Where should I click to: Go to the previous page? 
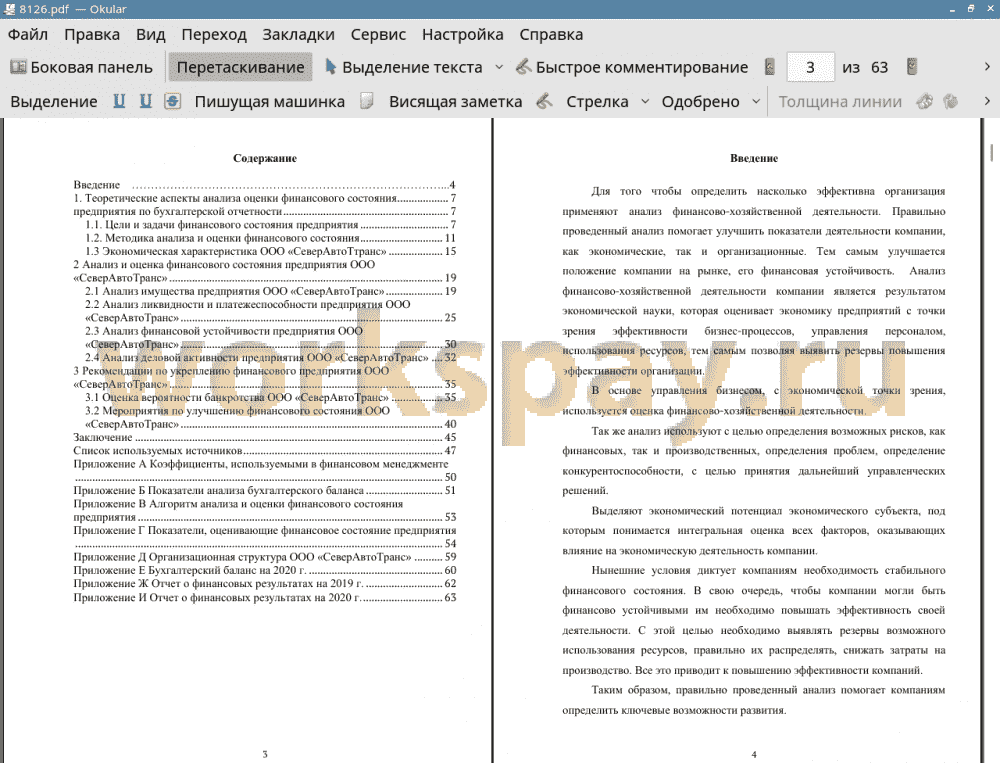click(x=770, y=67)
